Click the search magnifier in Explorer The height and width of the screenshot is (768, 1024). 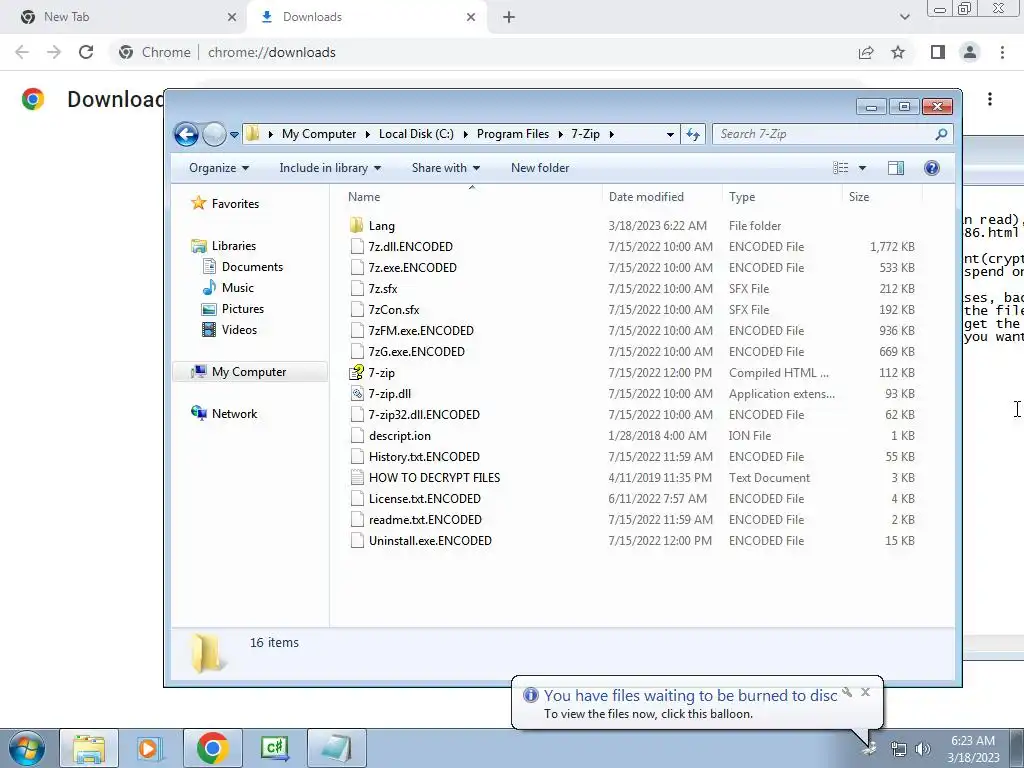941,135
